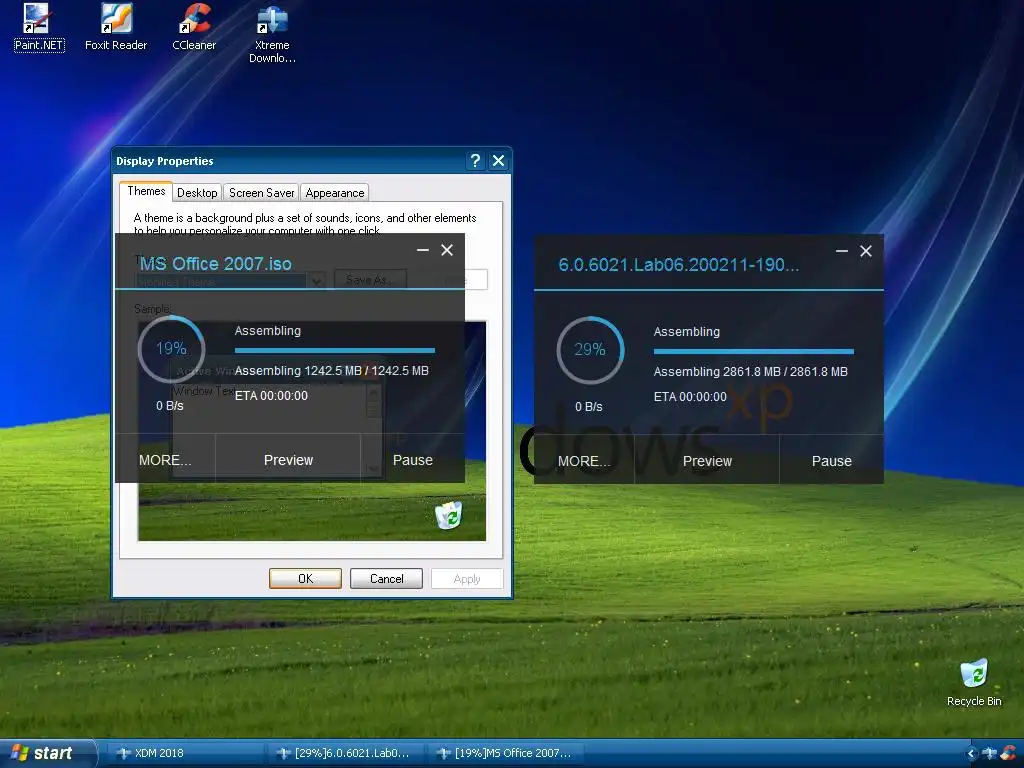Select the [29%]6.0.6021.Lab0... taskbar button
This screenshot has width=1024, height=768.
point(345,753)
